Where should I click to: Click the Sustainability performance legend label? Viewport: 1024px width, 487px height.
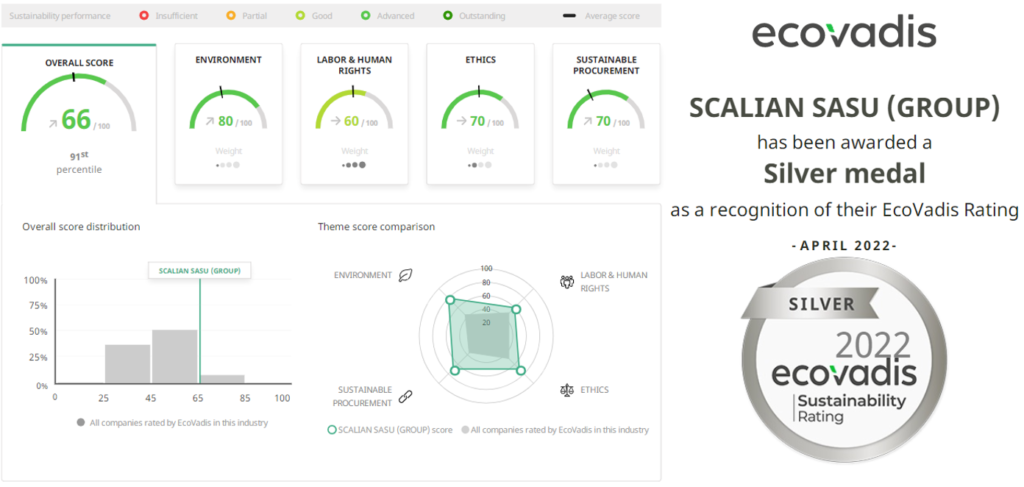point(59,16)
